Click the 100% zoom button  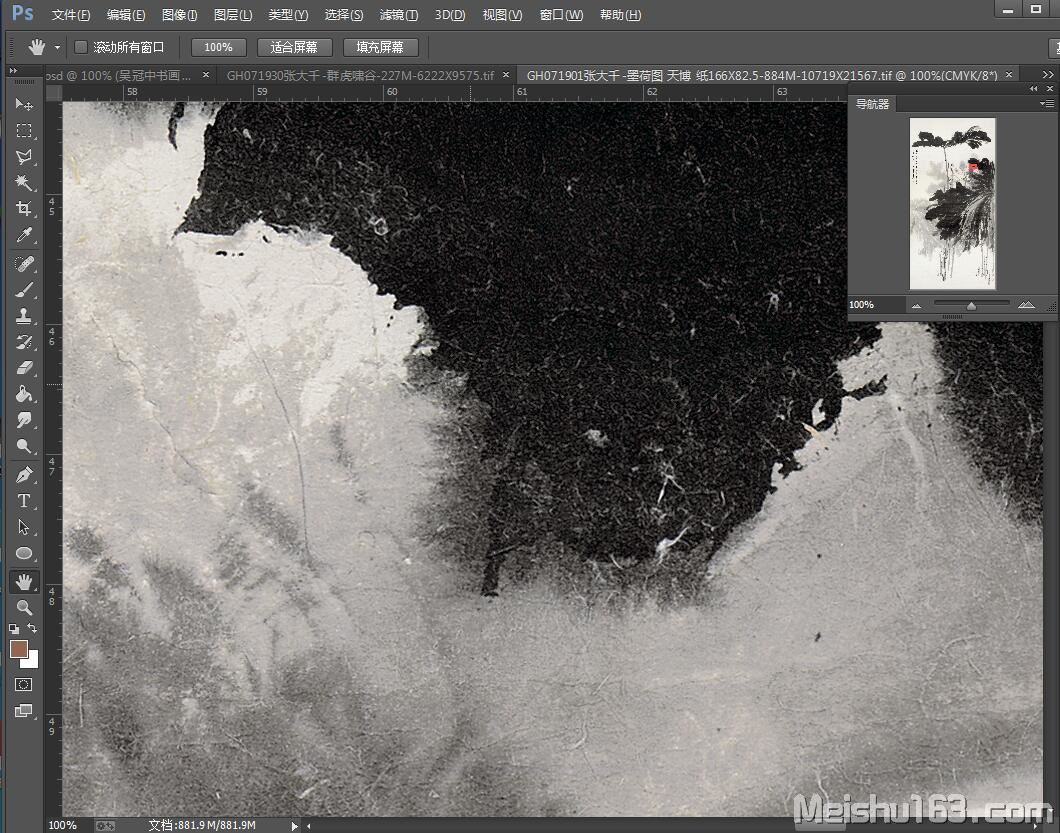[218, 47]
